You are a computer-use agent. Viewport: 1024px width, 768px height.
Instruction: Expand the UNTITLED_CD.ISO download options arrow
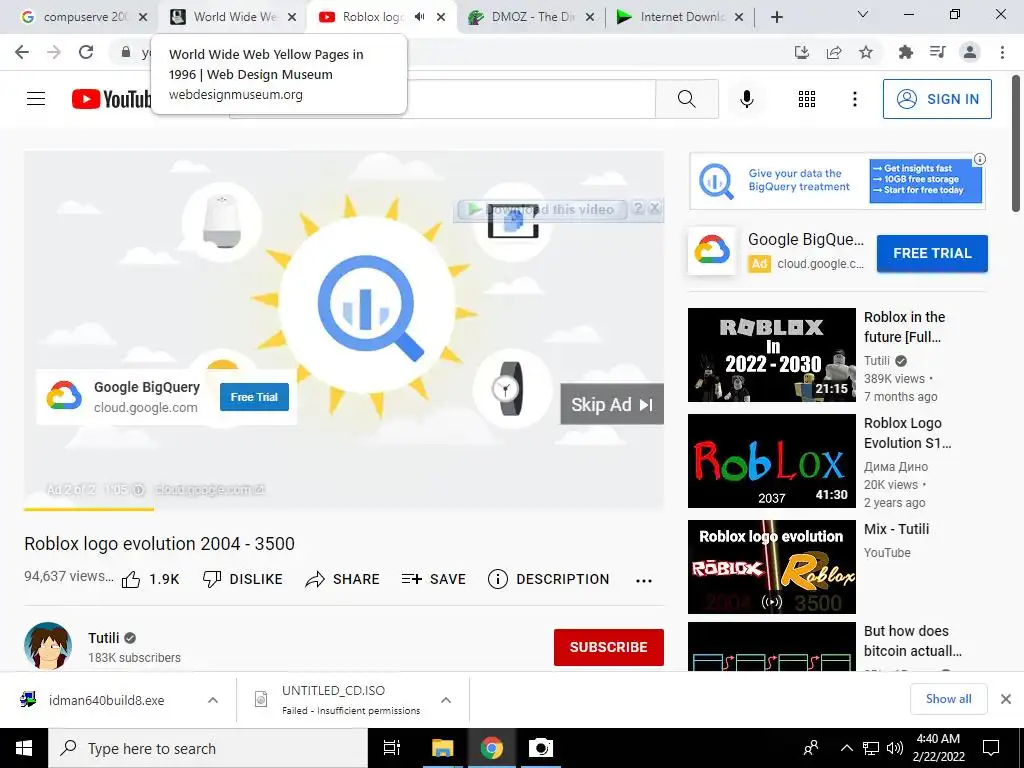(x=446, y=700)
